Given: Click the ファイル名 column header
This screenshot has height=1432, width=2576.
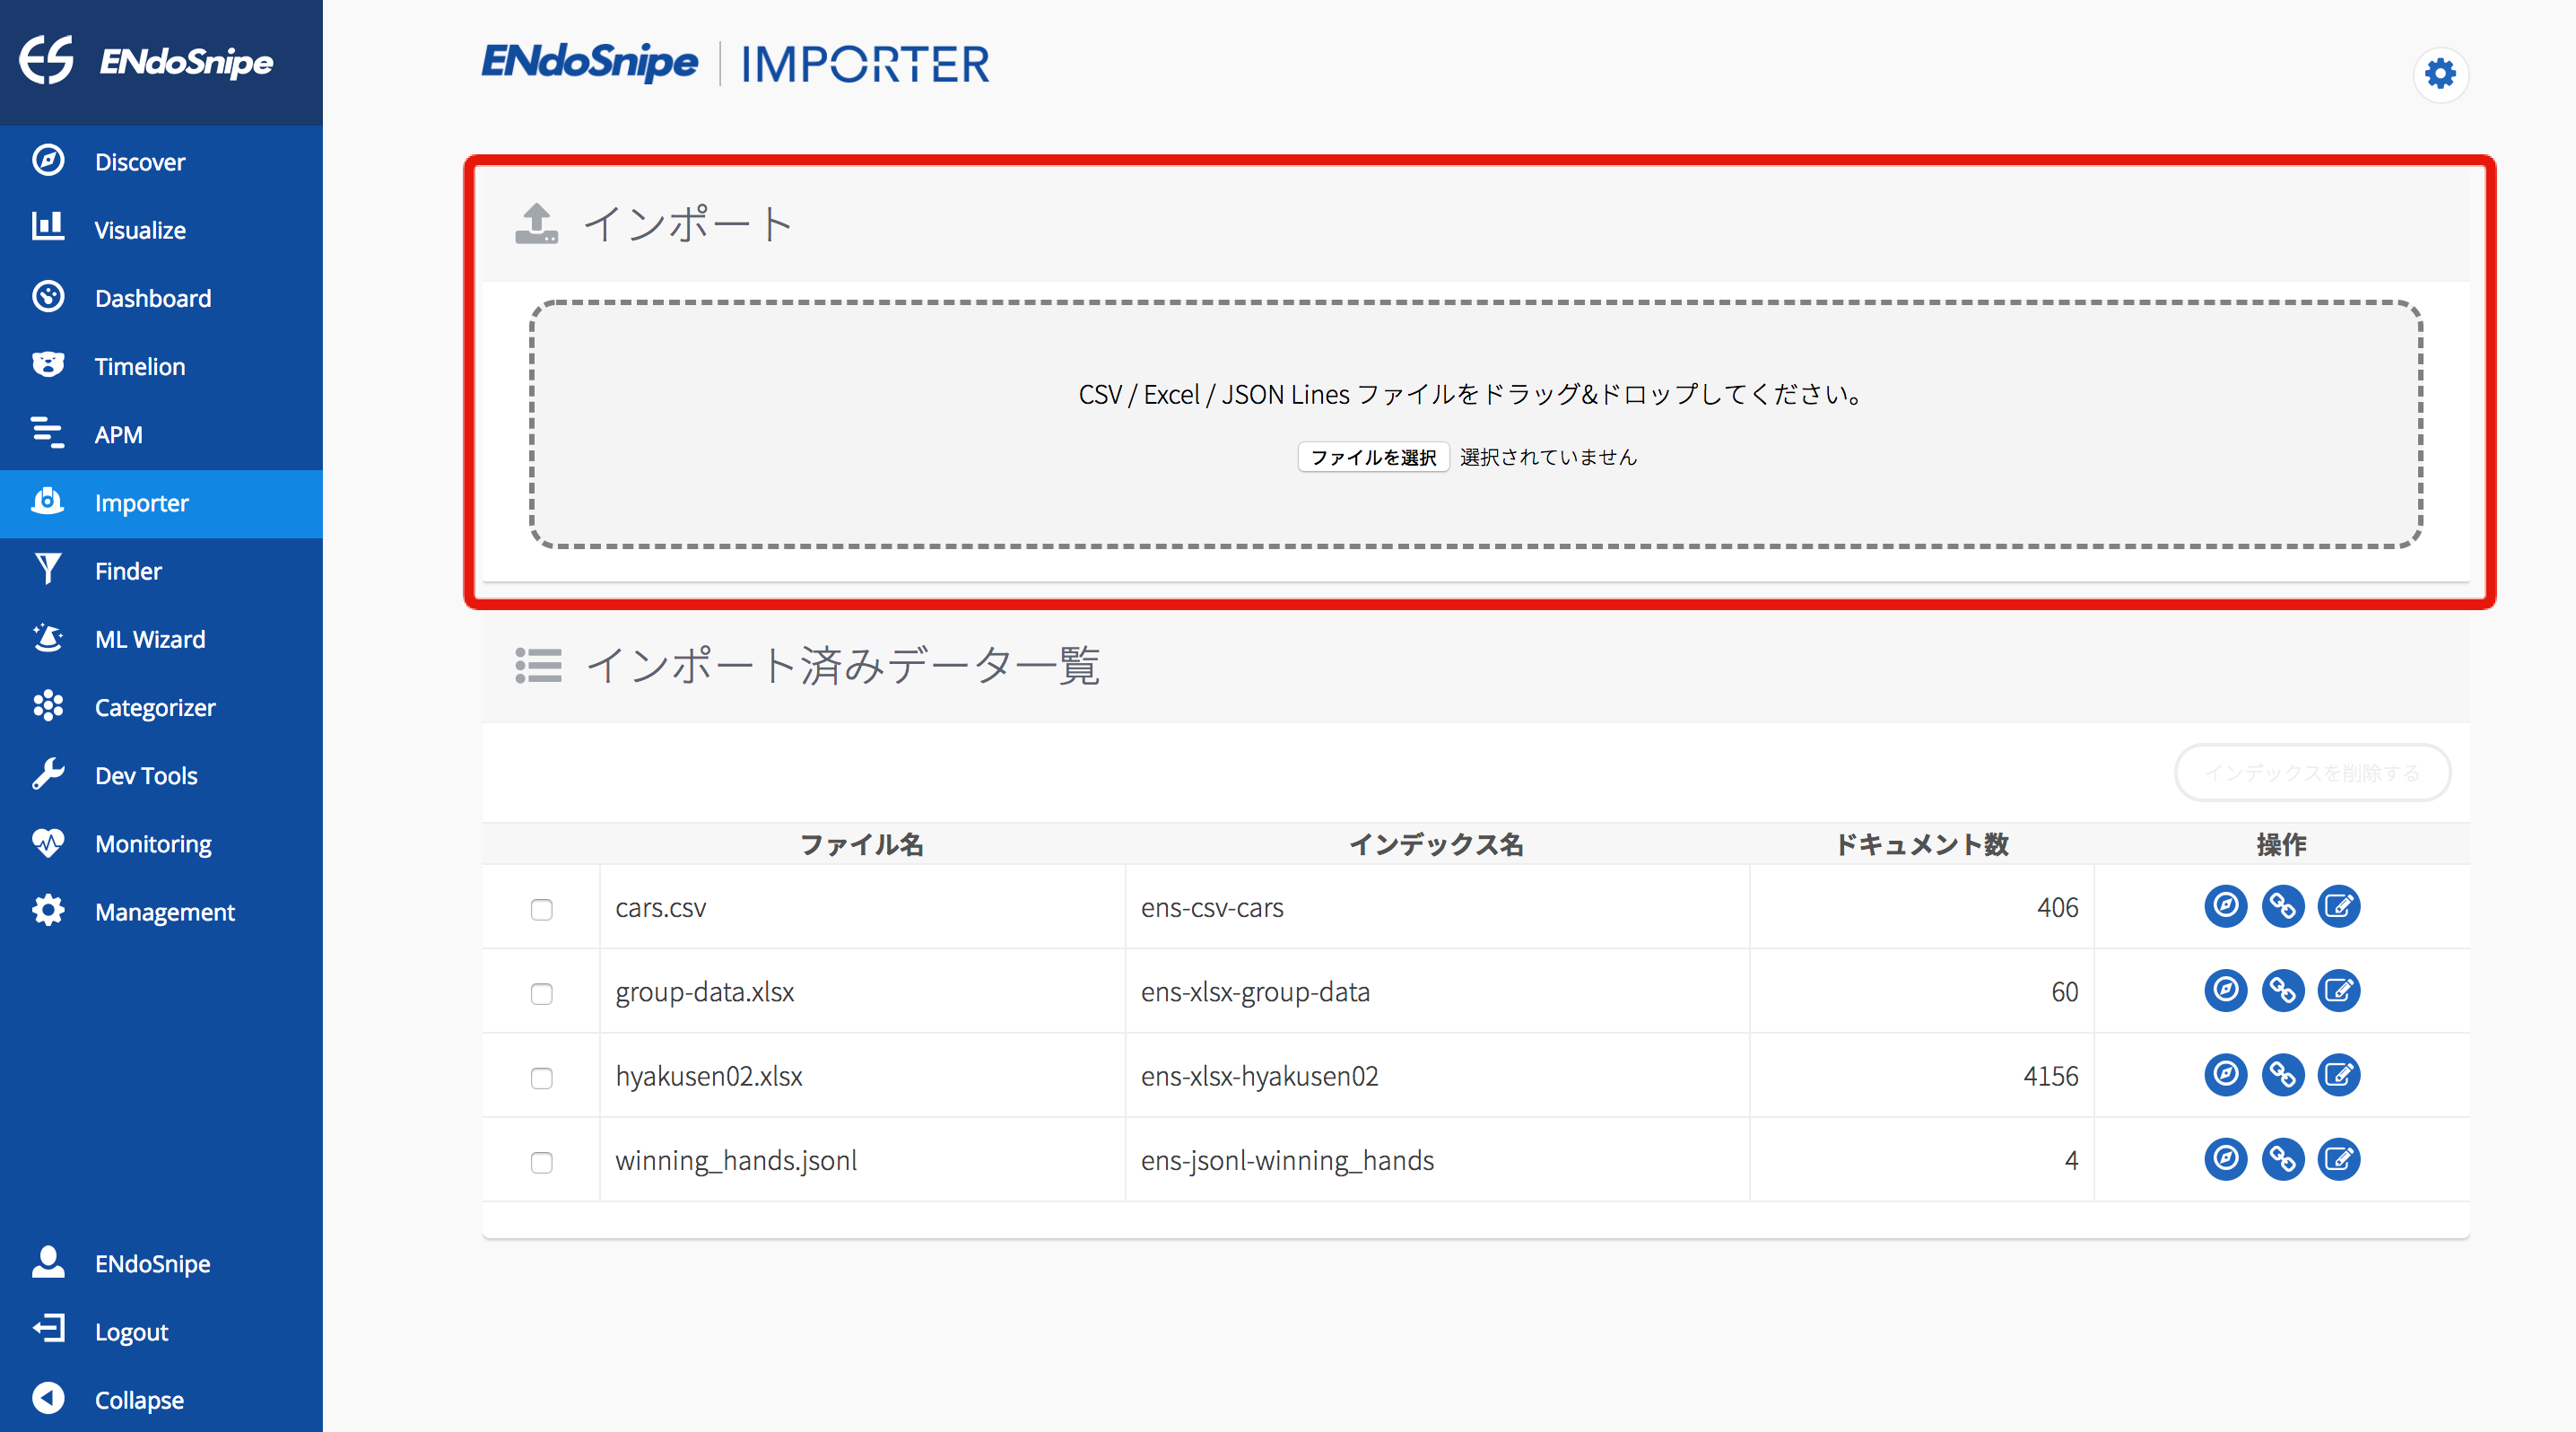Looking at the screenshot, I should click(x=861, y=844).
